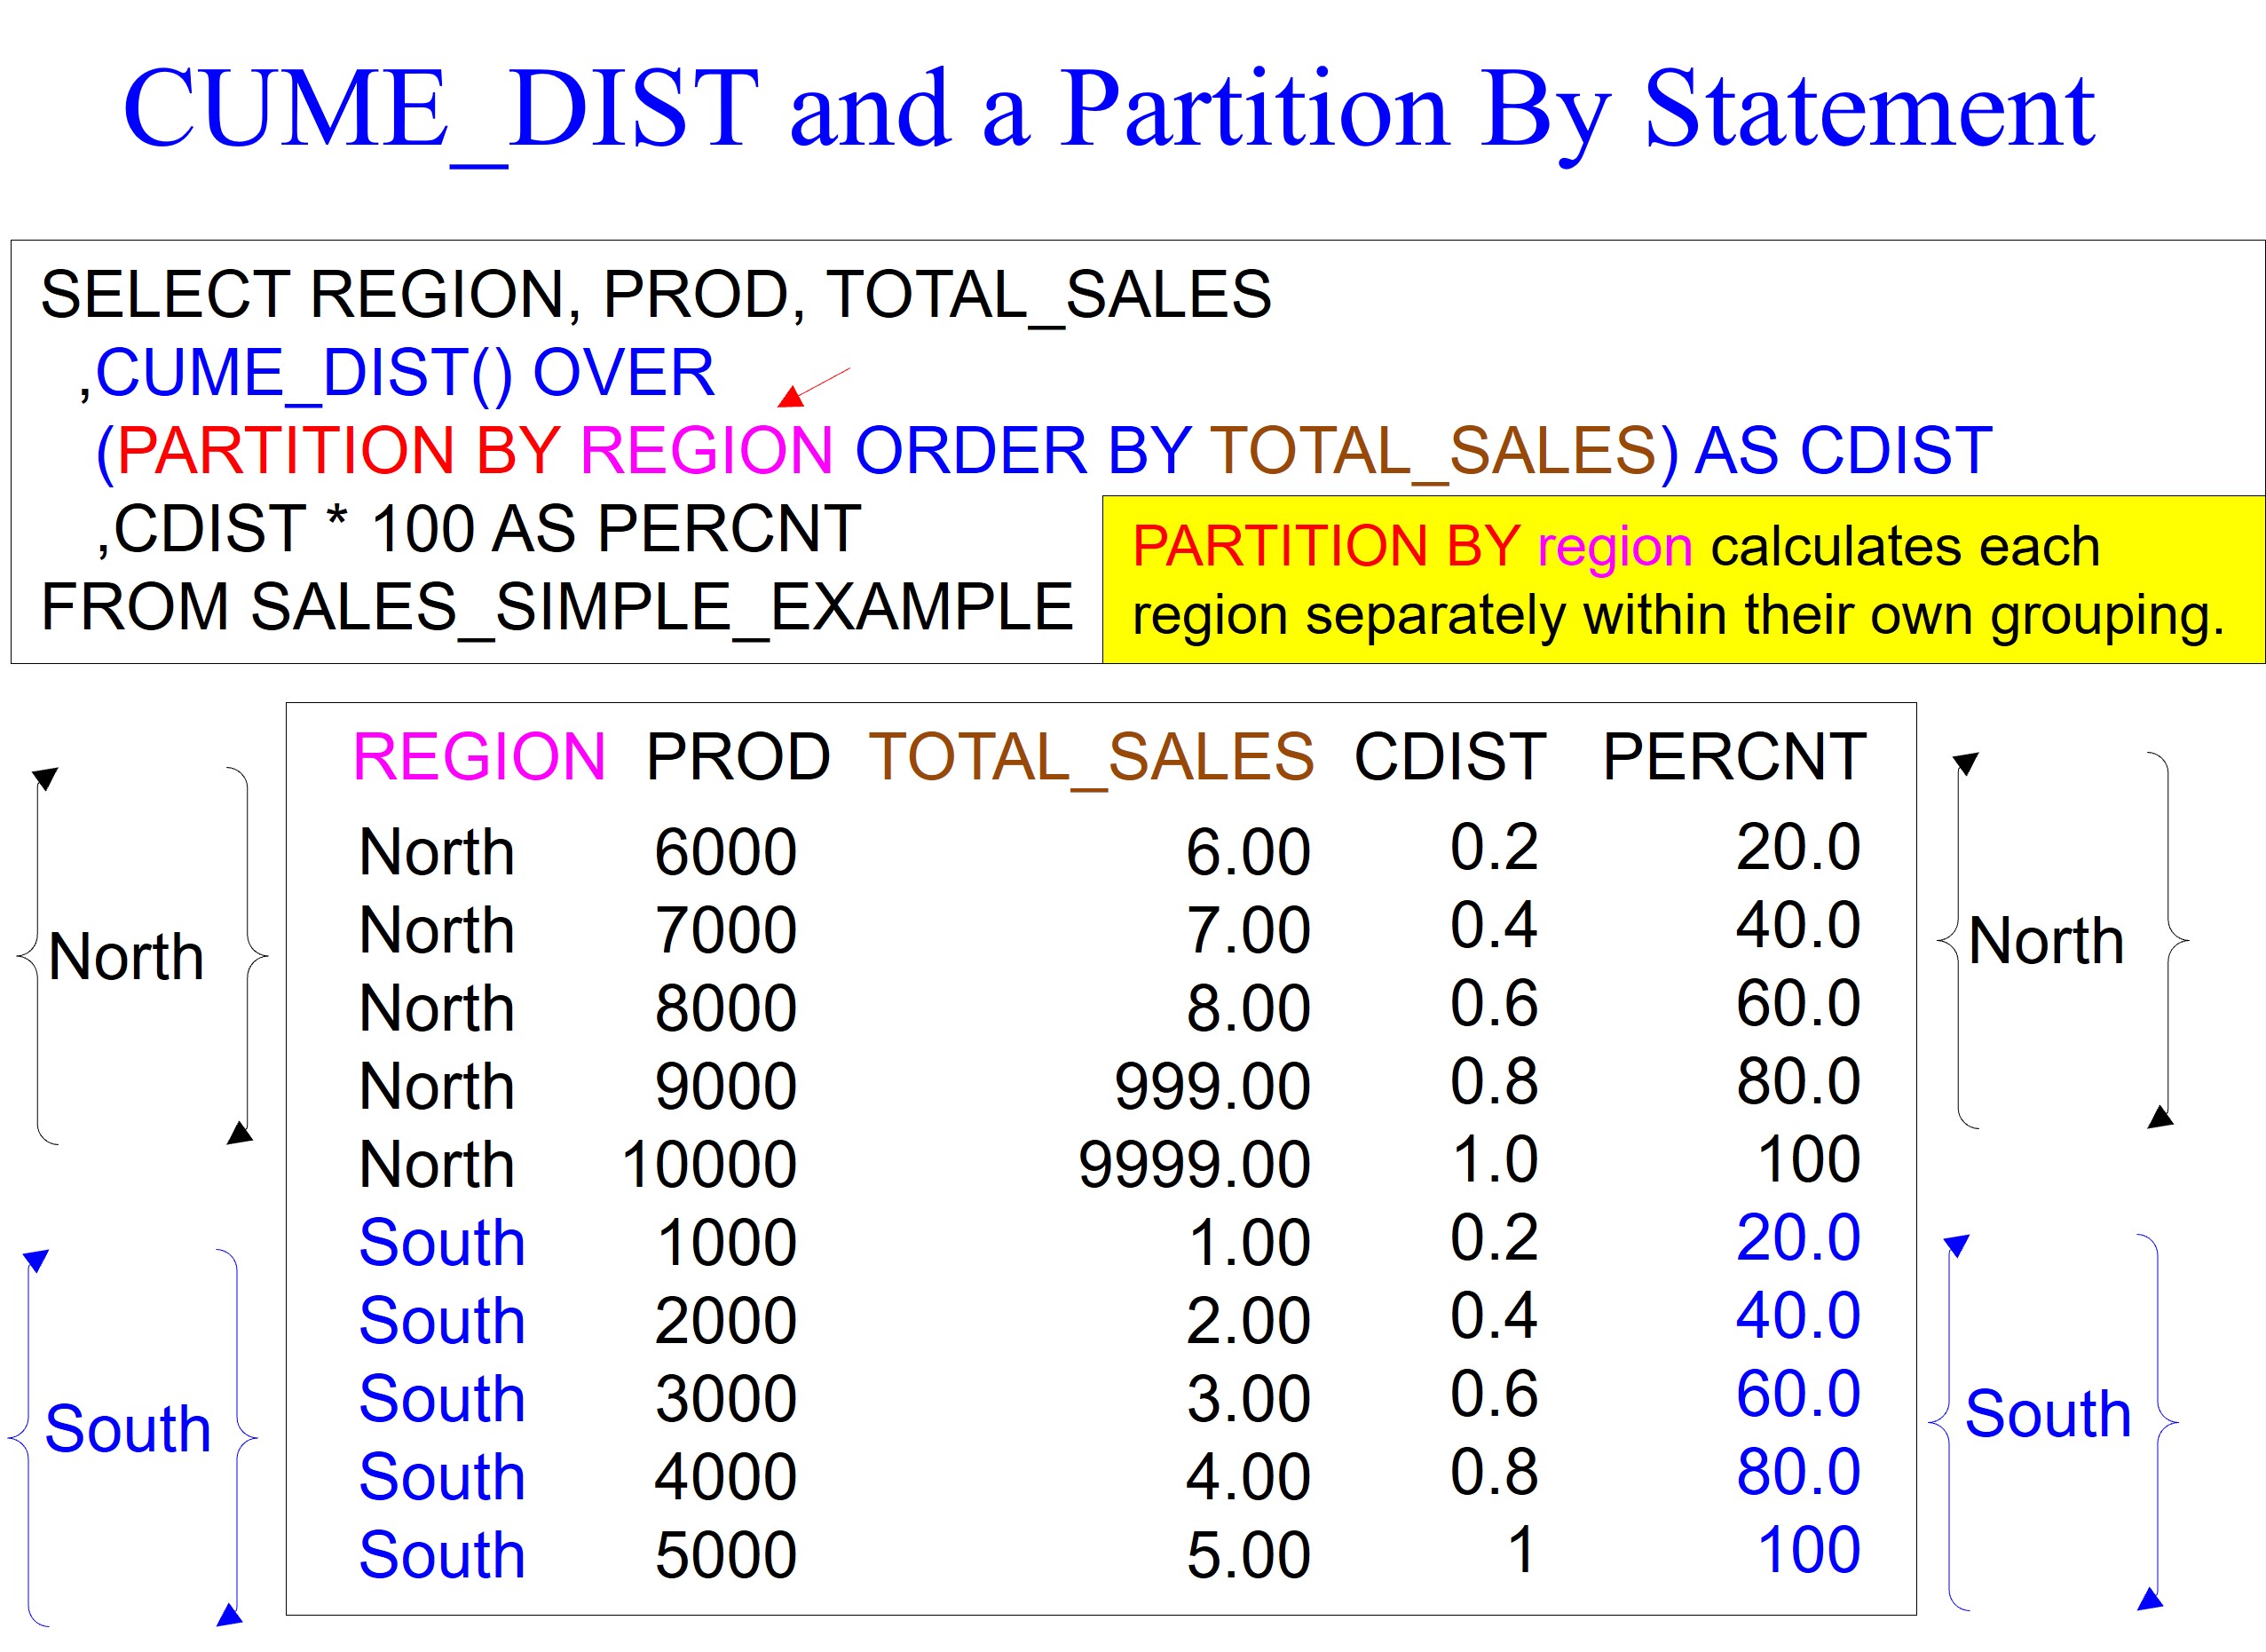Click the magenta REGION column header
The height and width of the screenshot is (1652, 2266).
pyautogui.click(x=479, y=756)
